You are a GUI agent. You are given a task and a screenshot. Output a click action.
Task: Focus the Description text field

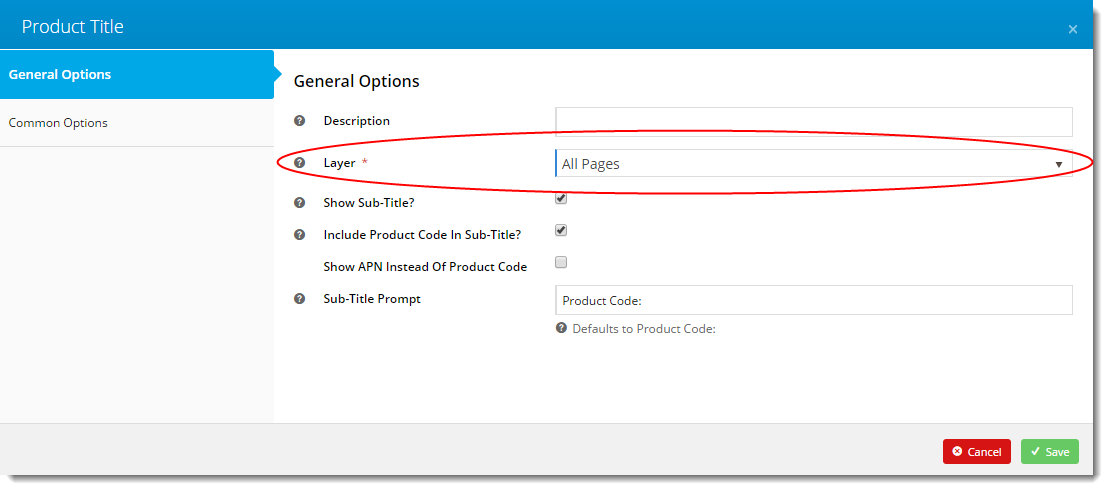(814, 122)
